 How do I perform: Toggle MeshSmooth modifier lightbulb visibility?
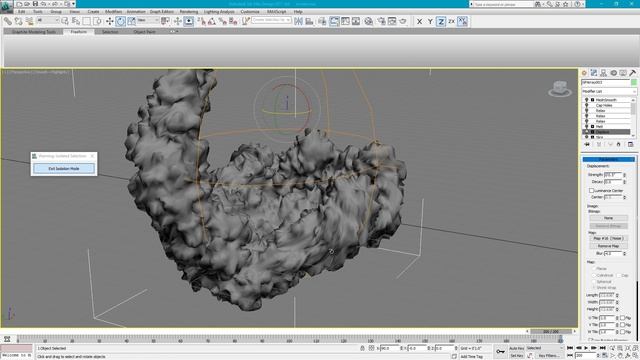[x=587, y=100]
